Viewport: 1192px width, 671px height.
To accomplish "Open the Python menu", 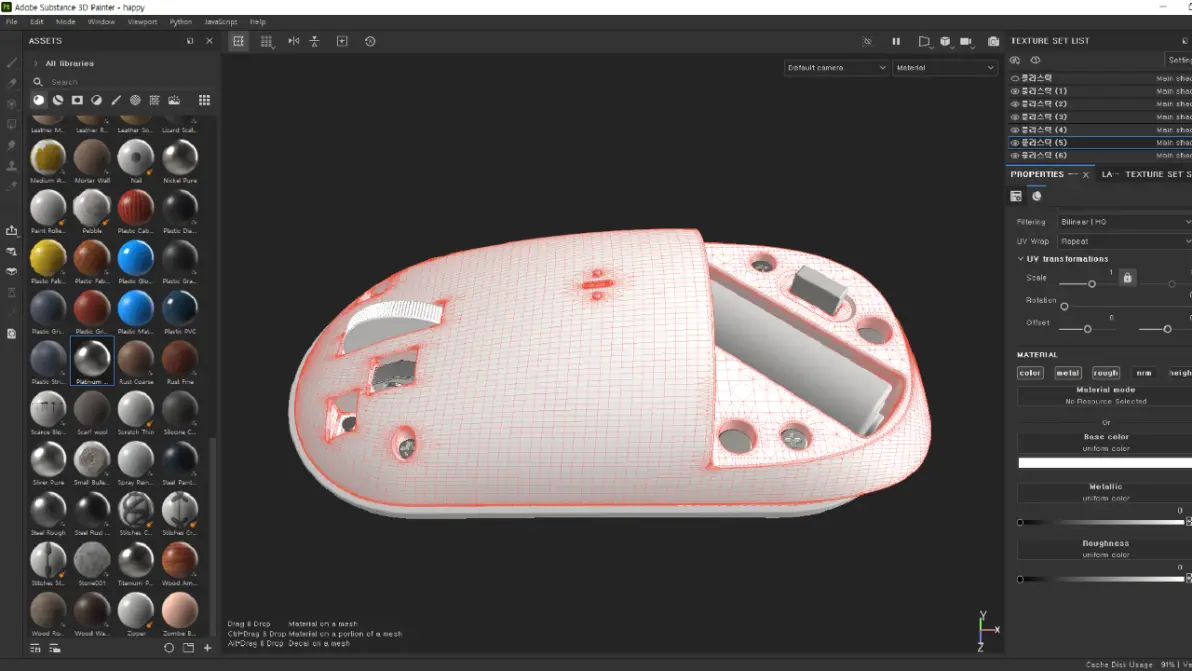I will click(x=181, y=21).
